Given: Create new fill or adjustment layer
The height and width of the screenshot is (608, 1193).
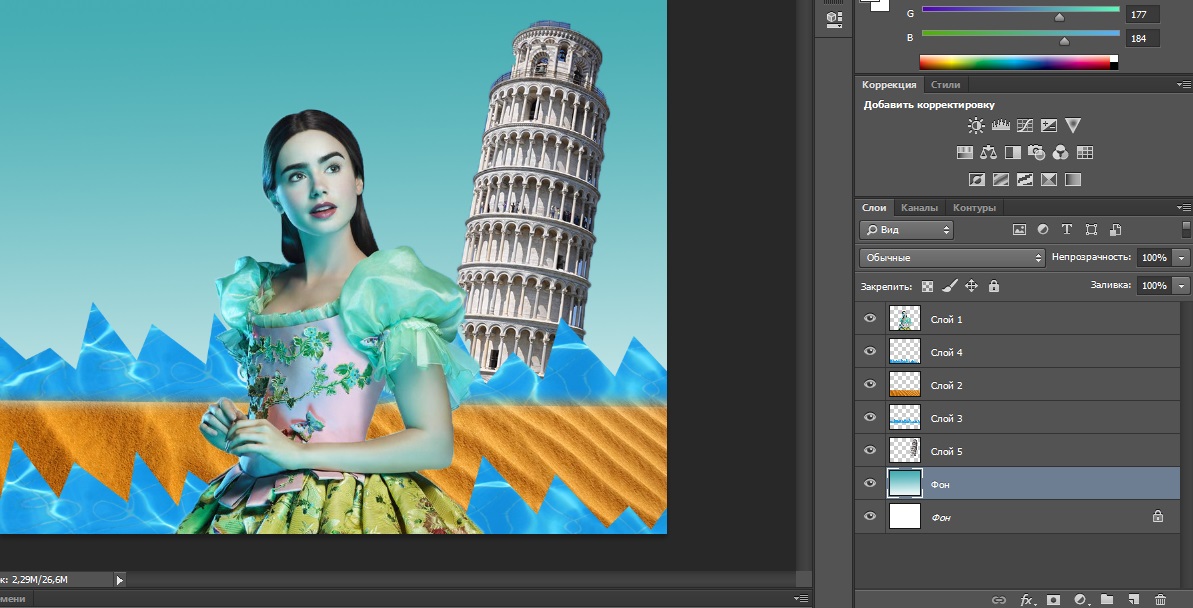Looking at the screenshot, I should pos(1080,600).
